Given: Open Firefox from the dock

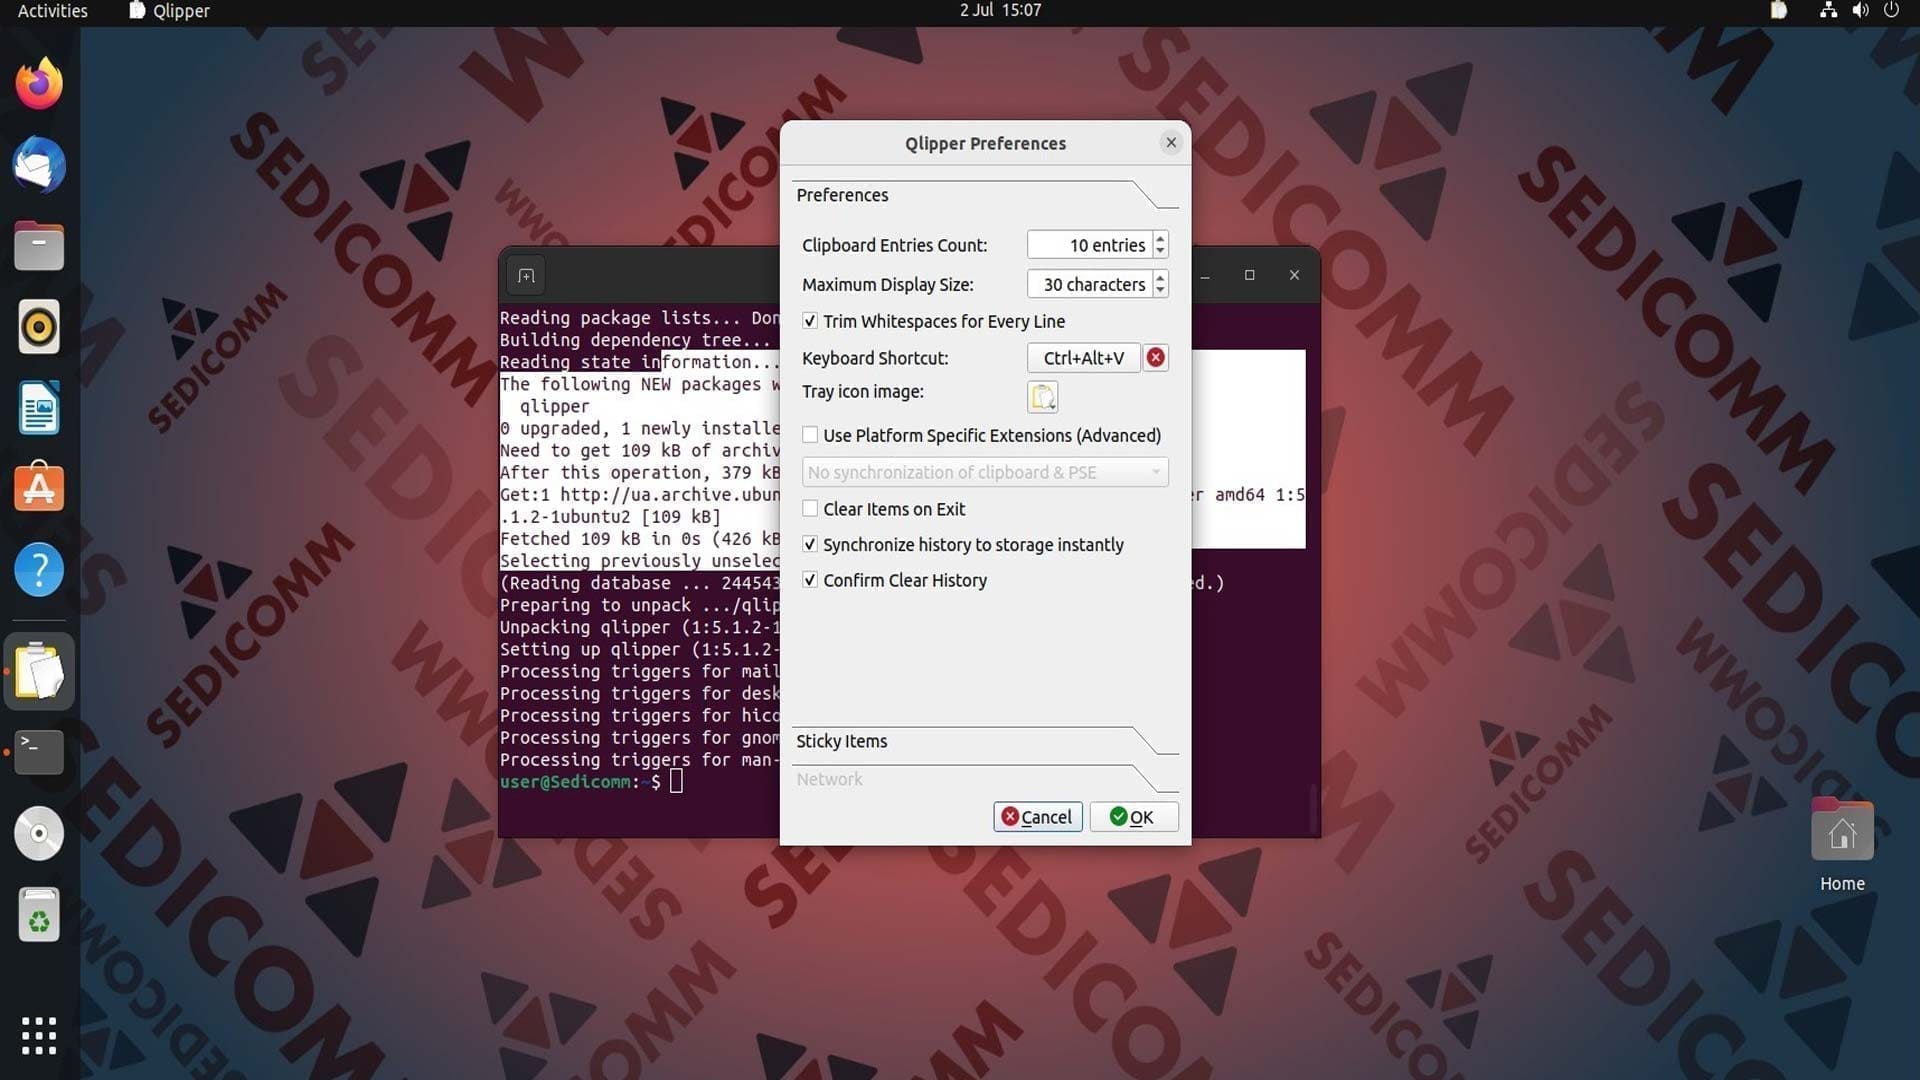Looking at the screenshot, I should [39, 84].
